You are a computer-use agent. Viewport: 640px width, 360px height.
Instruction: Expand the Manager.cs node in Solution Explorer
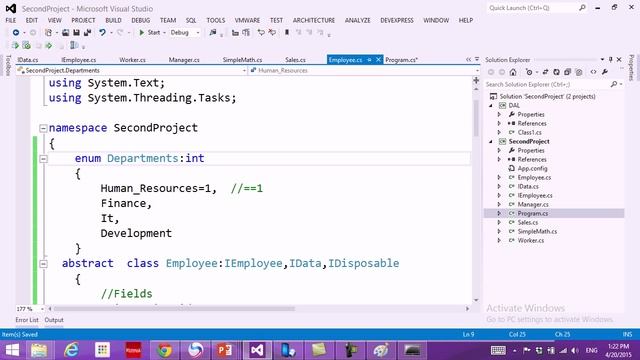click(x=499, y=204)
